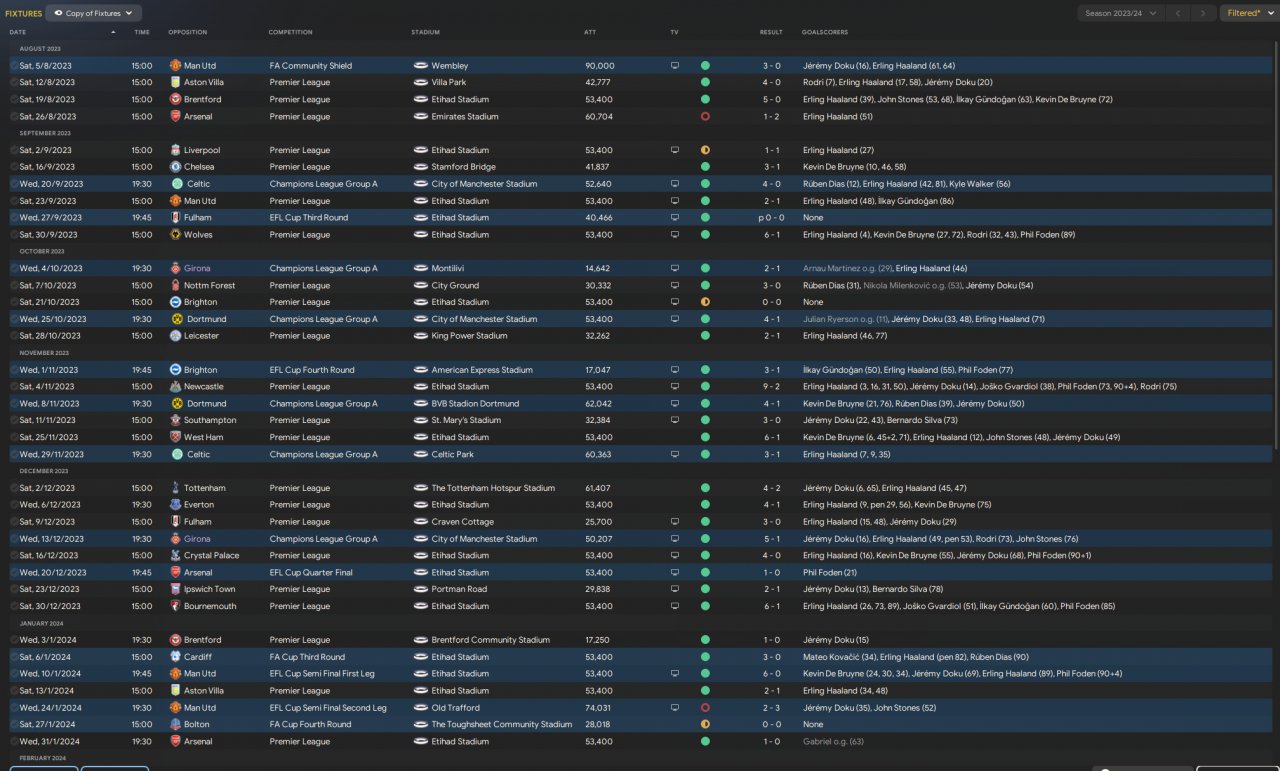
Task: Select the row circle for Sat 30/9/2023
Action: click(x=14, y=235)
